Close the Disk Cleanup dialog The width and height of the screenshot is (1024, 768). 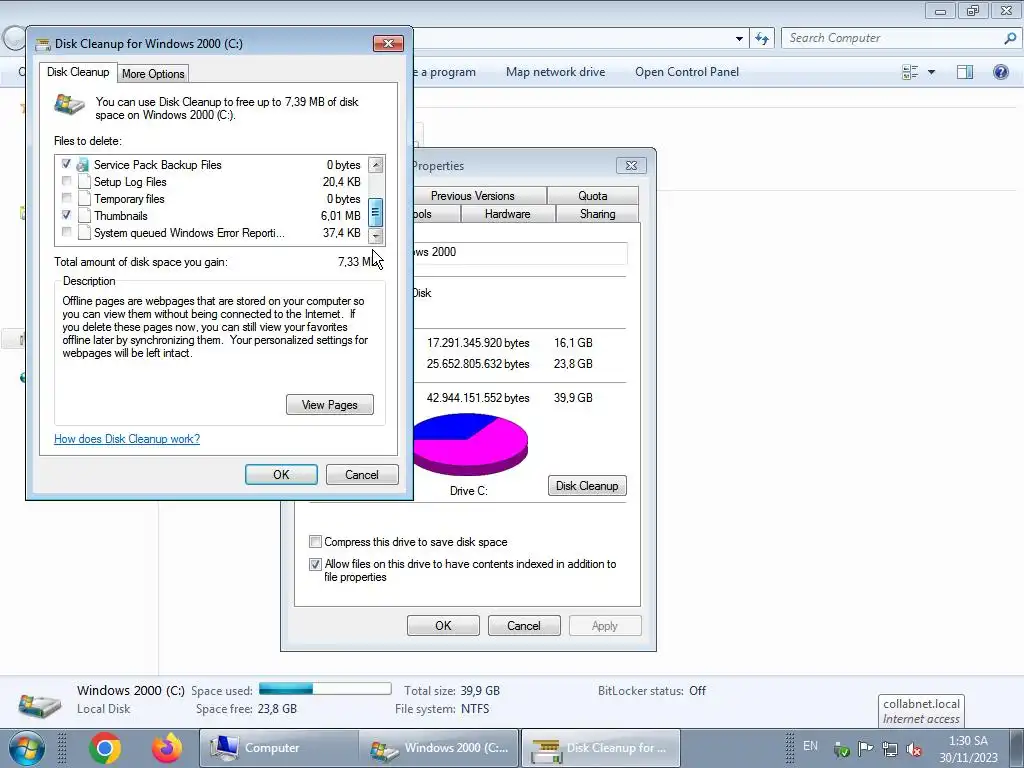coord(389,44)
